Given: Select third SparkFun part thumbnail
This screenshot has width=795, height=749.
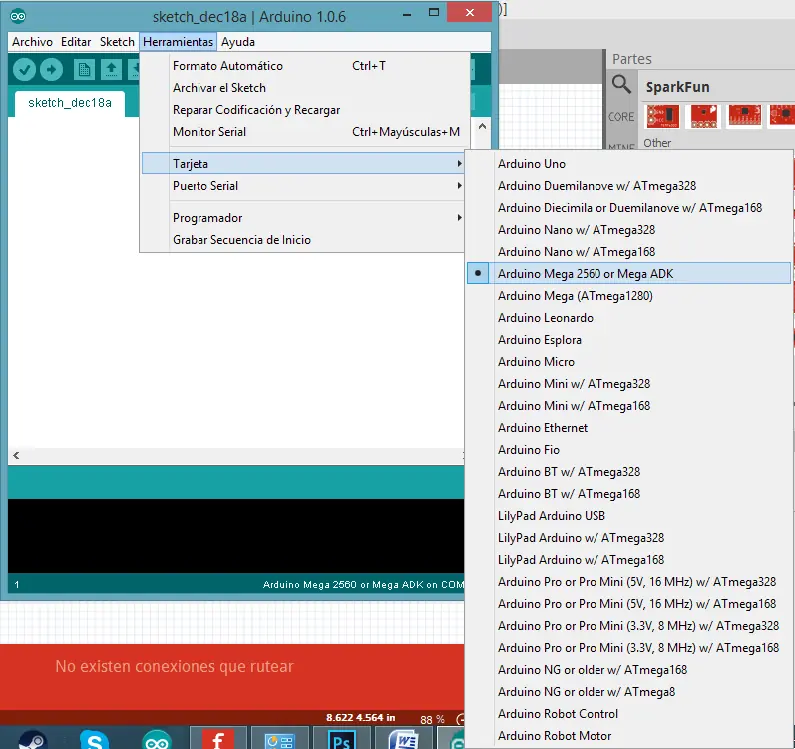Looking at the screenshot, I should [x=744, y=116].
